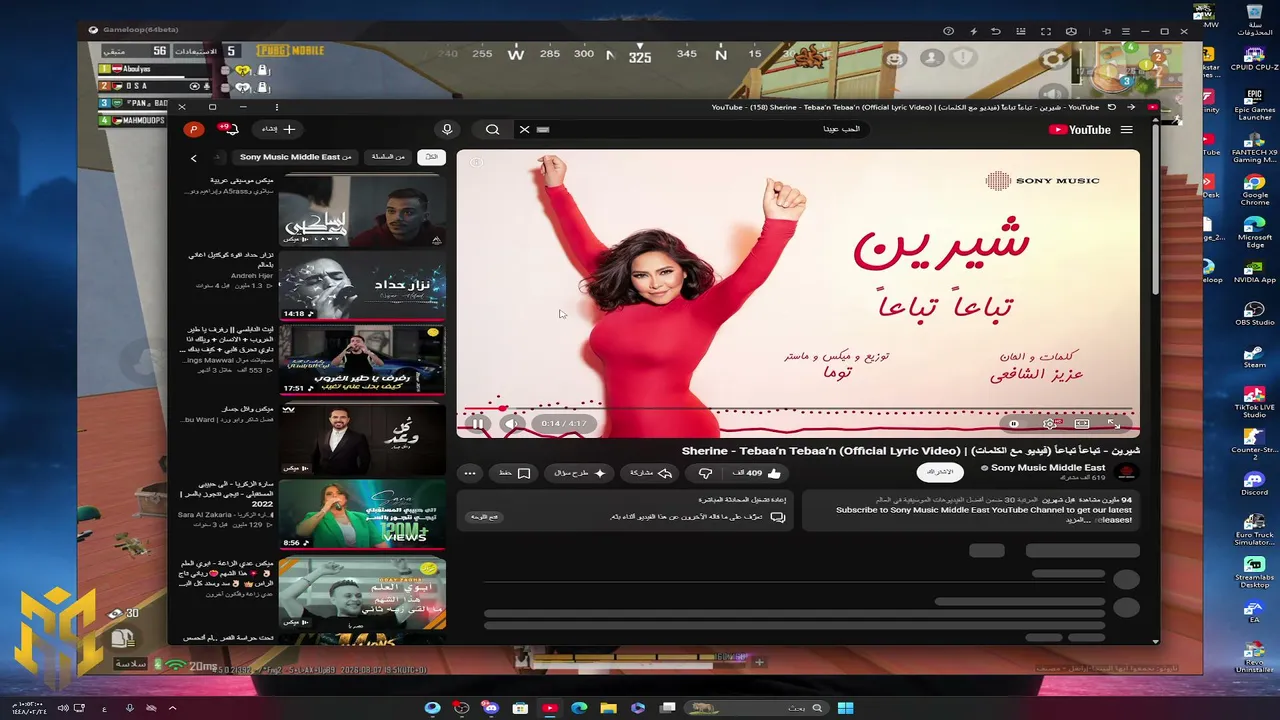Open the player settings gear

tap(1049, 424)
